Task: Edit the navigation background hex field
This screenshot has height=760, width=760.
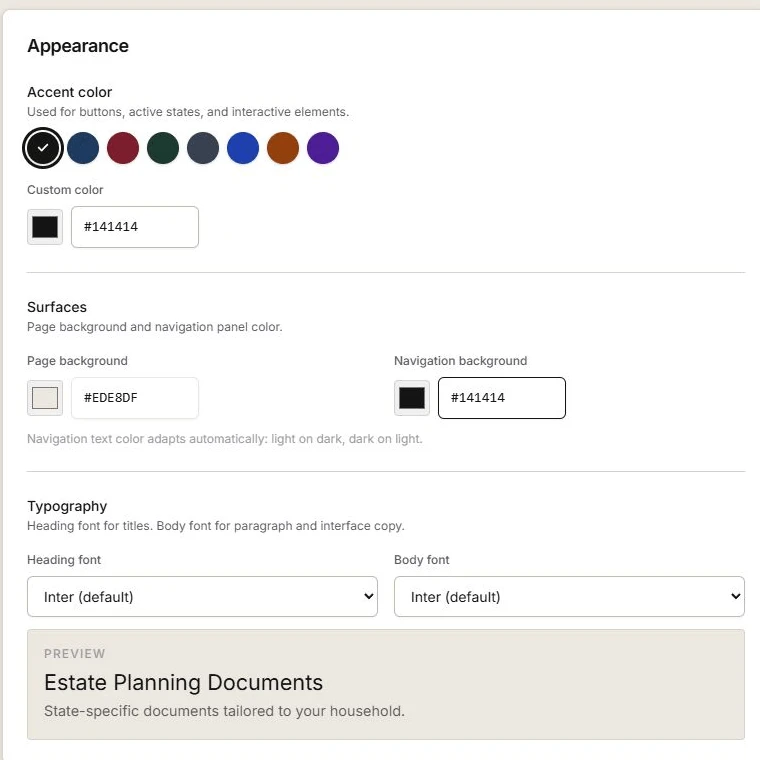Action: [x=502, y=398]
